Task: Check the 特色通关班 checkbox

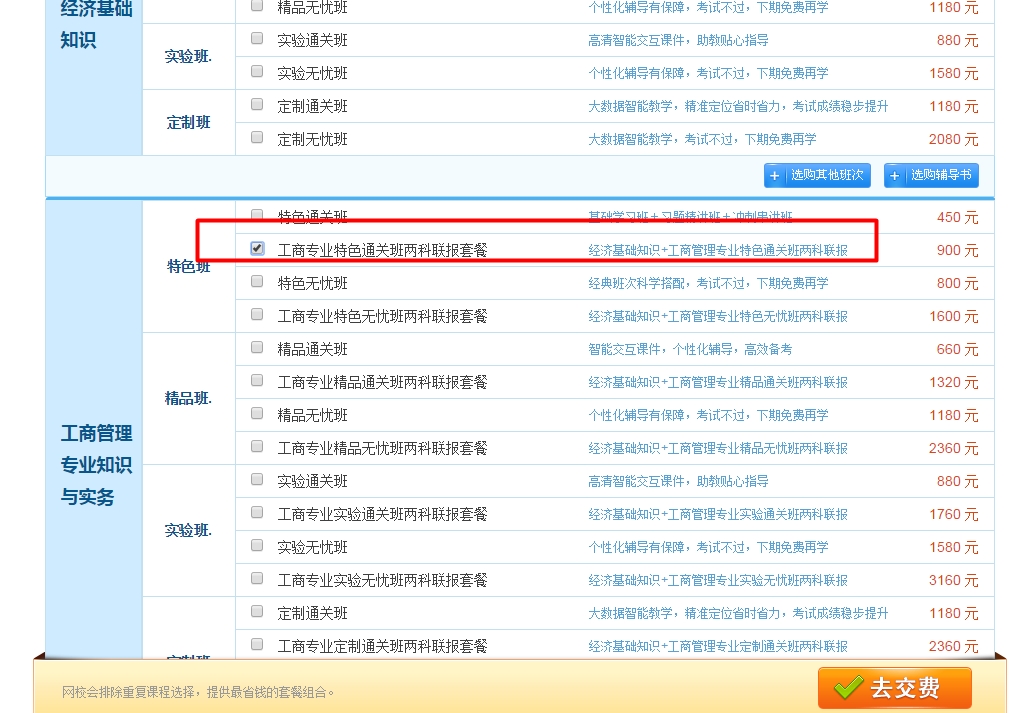Action: point(257,216)
